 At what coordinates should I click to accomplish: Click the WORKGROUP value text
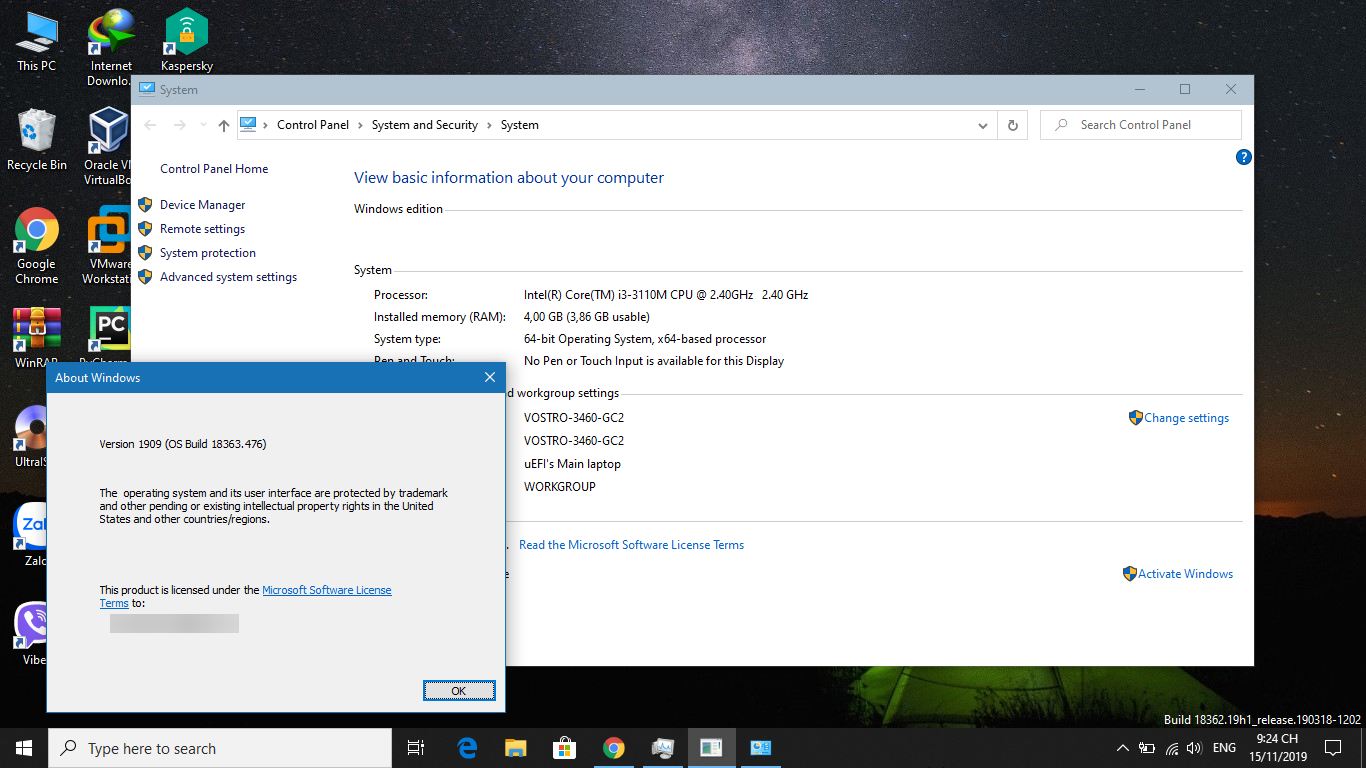click(560, 487)
